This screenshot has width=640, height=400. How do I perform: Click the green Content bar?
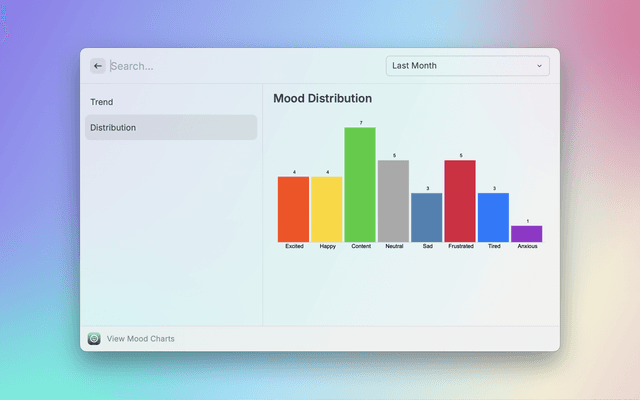(x=360, y=185)
